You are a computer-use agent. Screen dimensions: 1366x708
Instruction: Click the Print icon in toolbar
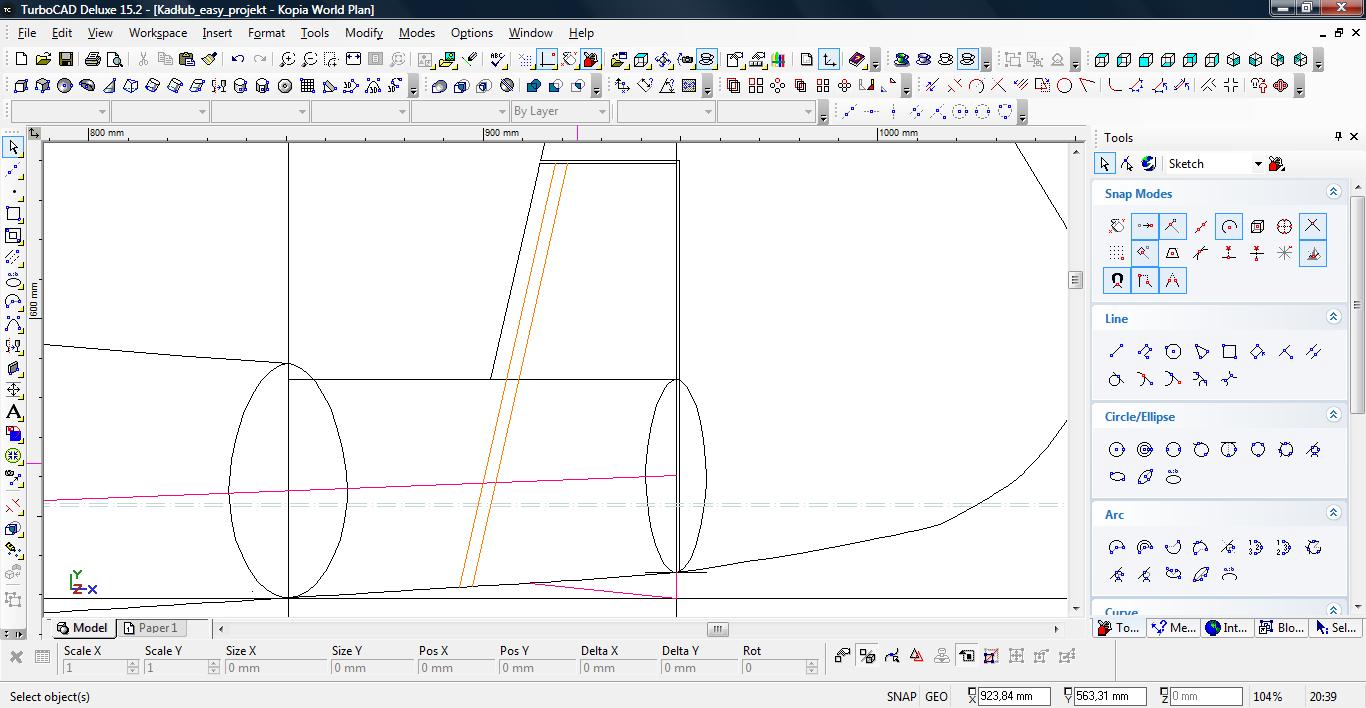pos(93,60)
